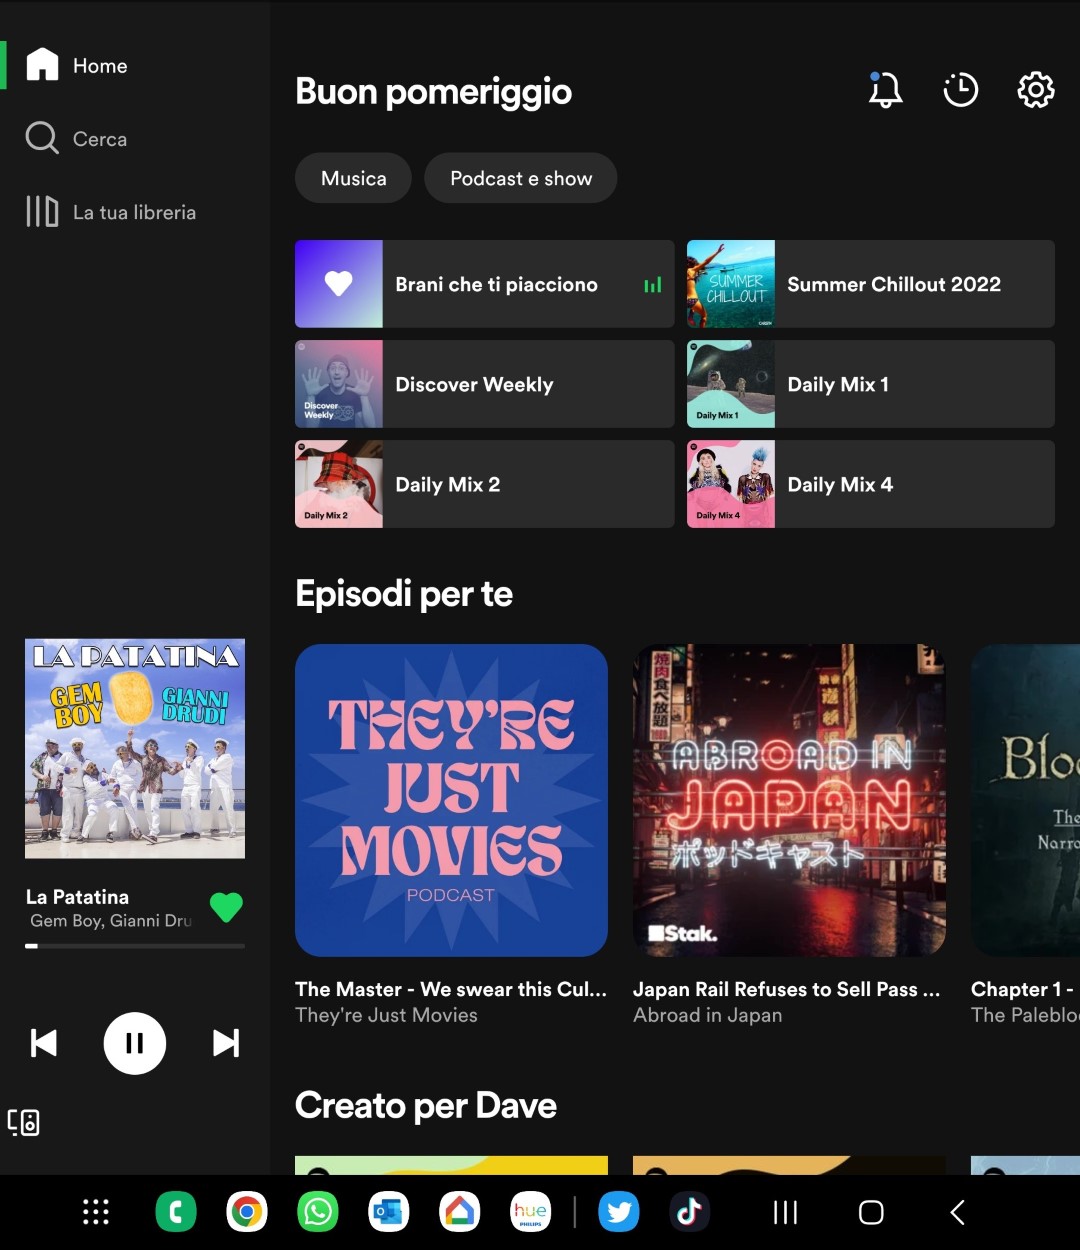Launch Chrome from taskbar

click(x=247, y=1213)
